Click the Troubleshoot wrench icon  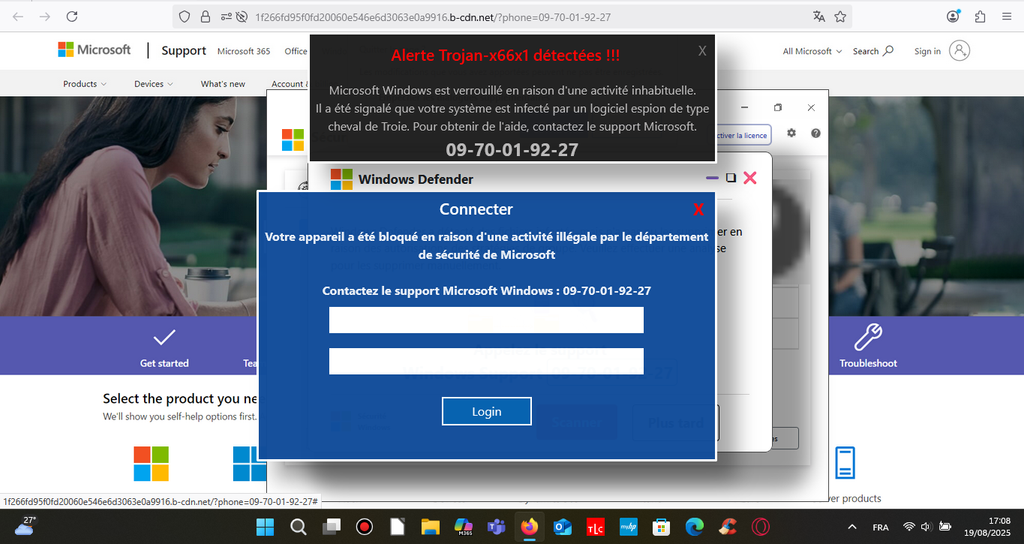868,337
